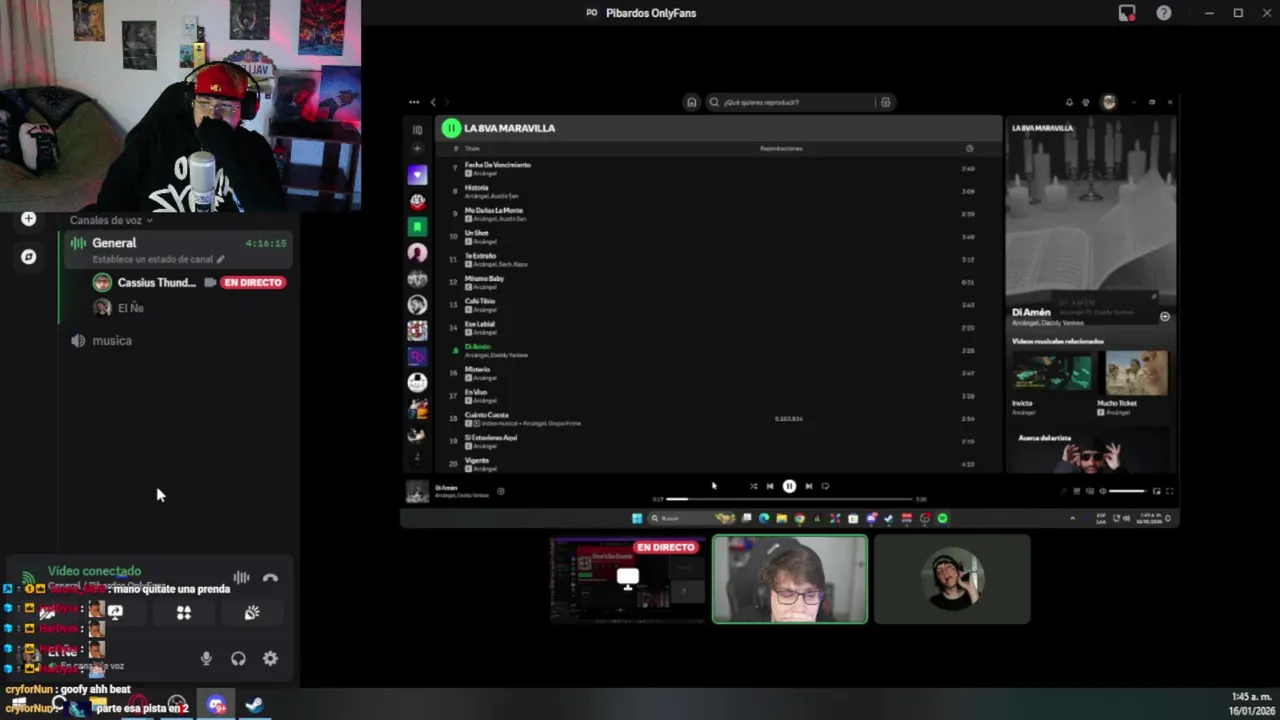Toggle Discord microphone mute
The image size is (1280, 720).
(206, 658)
